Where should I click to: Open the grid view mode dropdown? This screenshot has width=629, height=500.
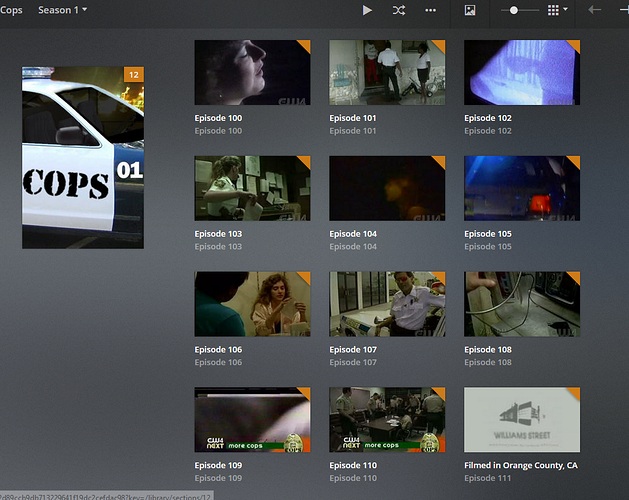pos(558,10)
